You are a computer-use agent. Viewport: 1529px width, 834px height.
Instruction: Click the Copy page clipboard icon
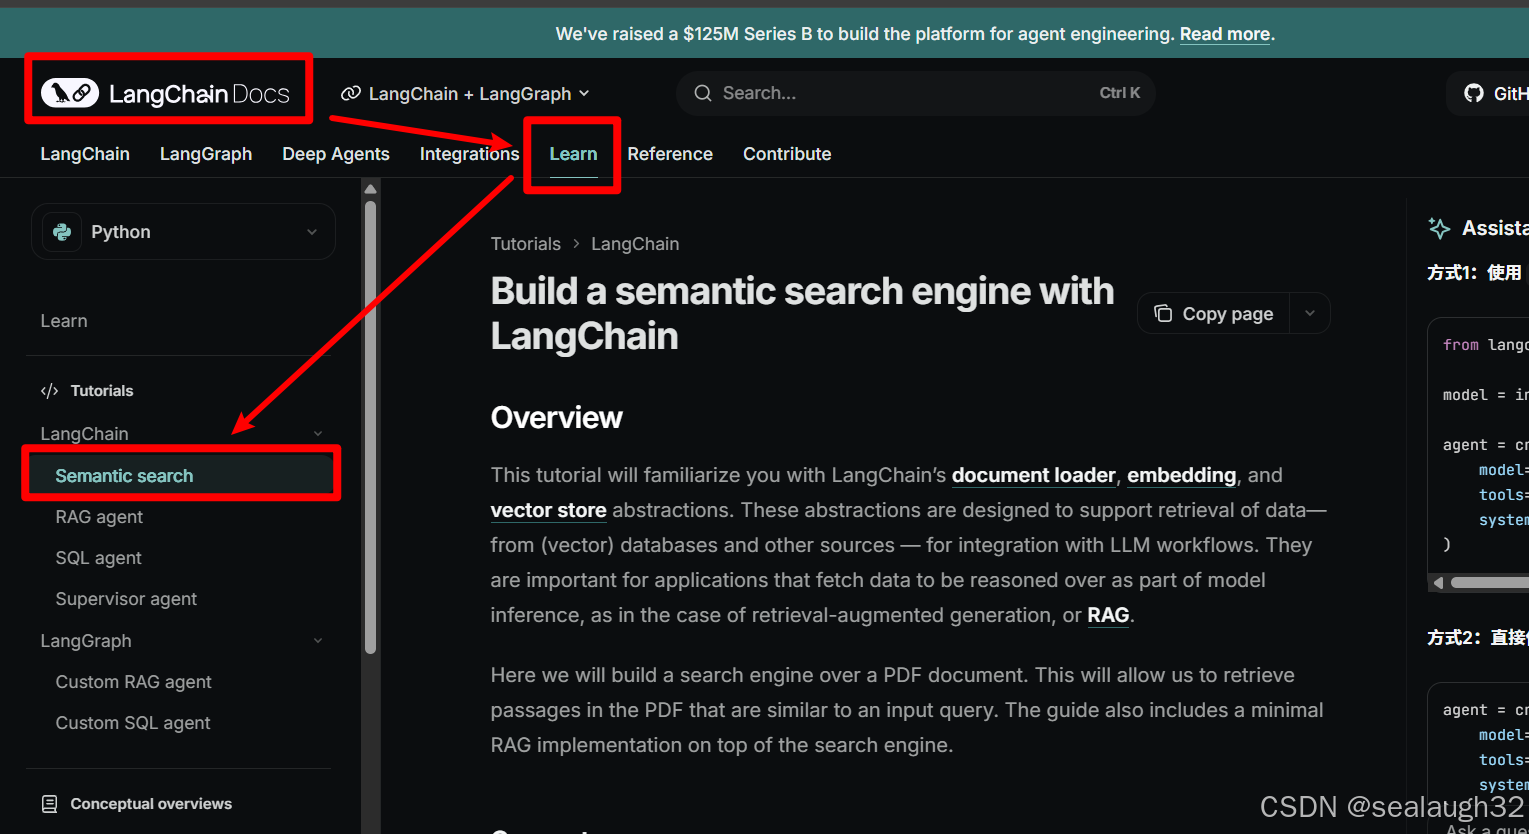1163,313
